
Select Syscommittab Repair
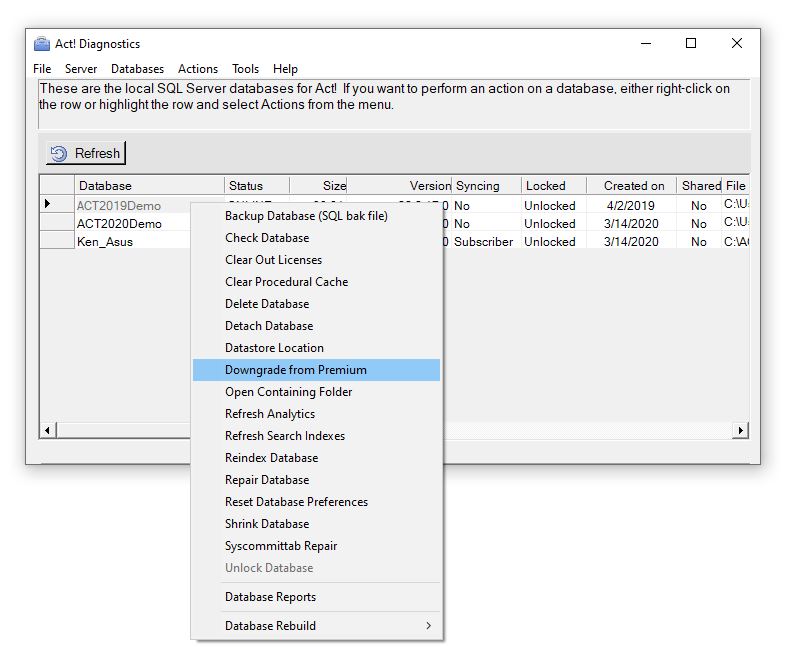(x=316, y=546)
